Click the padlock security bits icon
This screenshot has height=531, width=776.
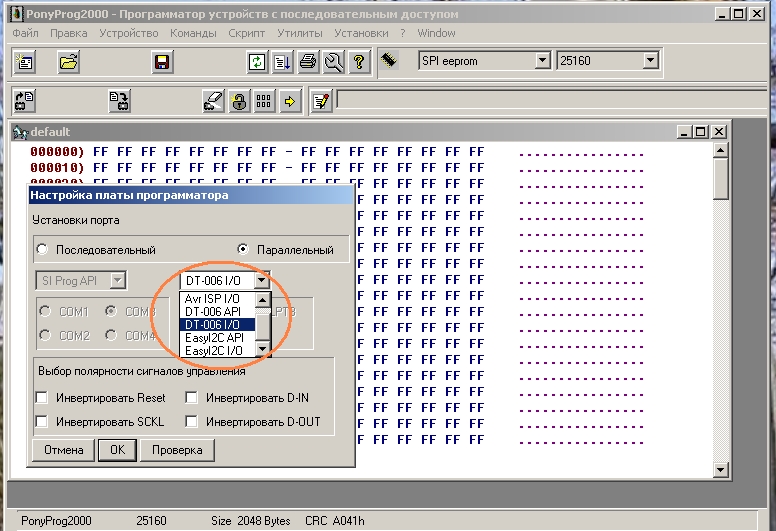(238, 101)
